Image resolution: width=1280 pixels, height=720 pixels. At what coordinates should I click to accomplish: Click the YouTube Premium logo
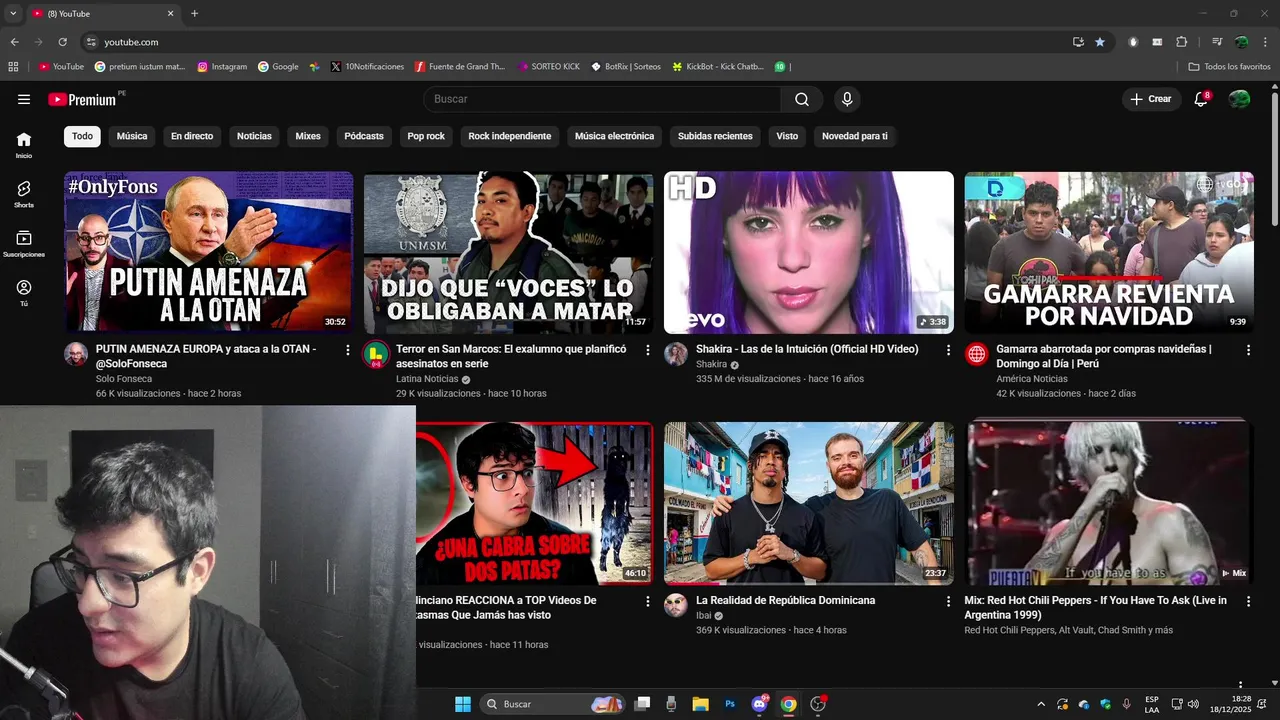(83, 99)
